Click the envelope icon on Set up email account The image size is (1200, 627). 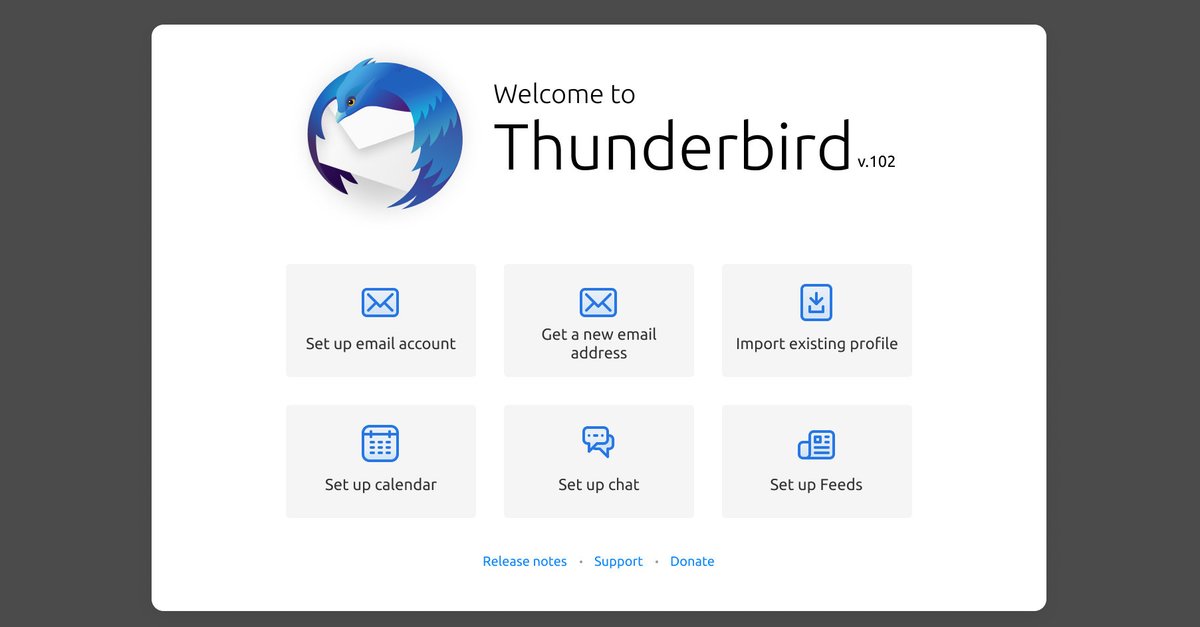pyautogui.click(x=380, y=302)
